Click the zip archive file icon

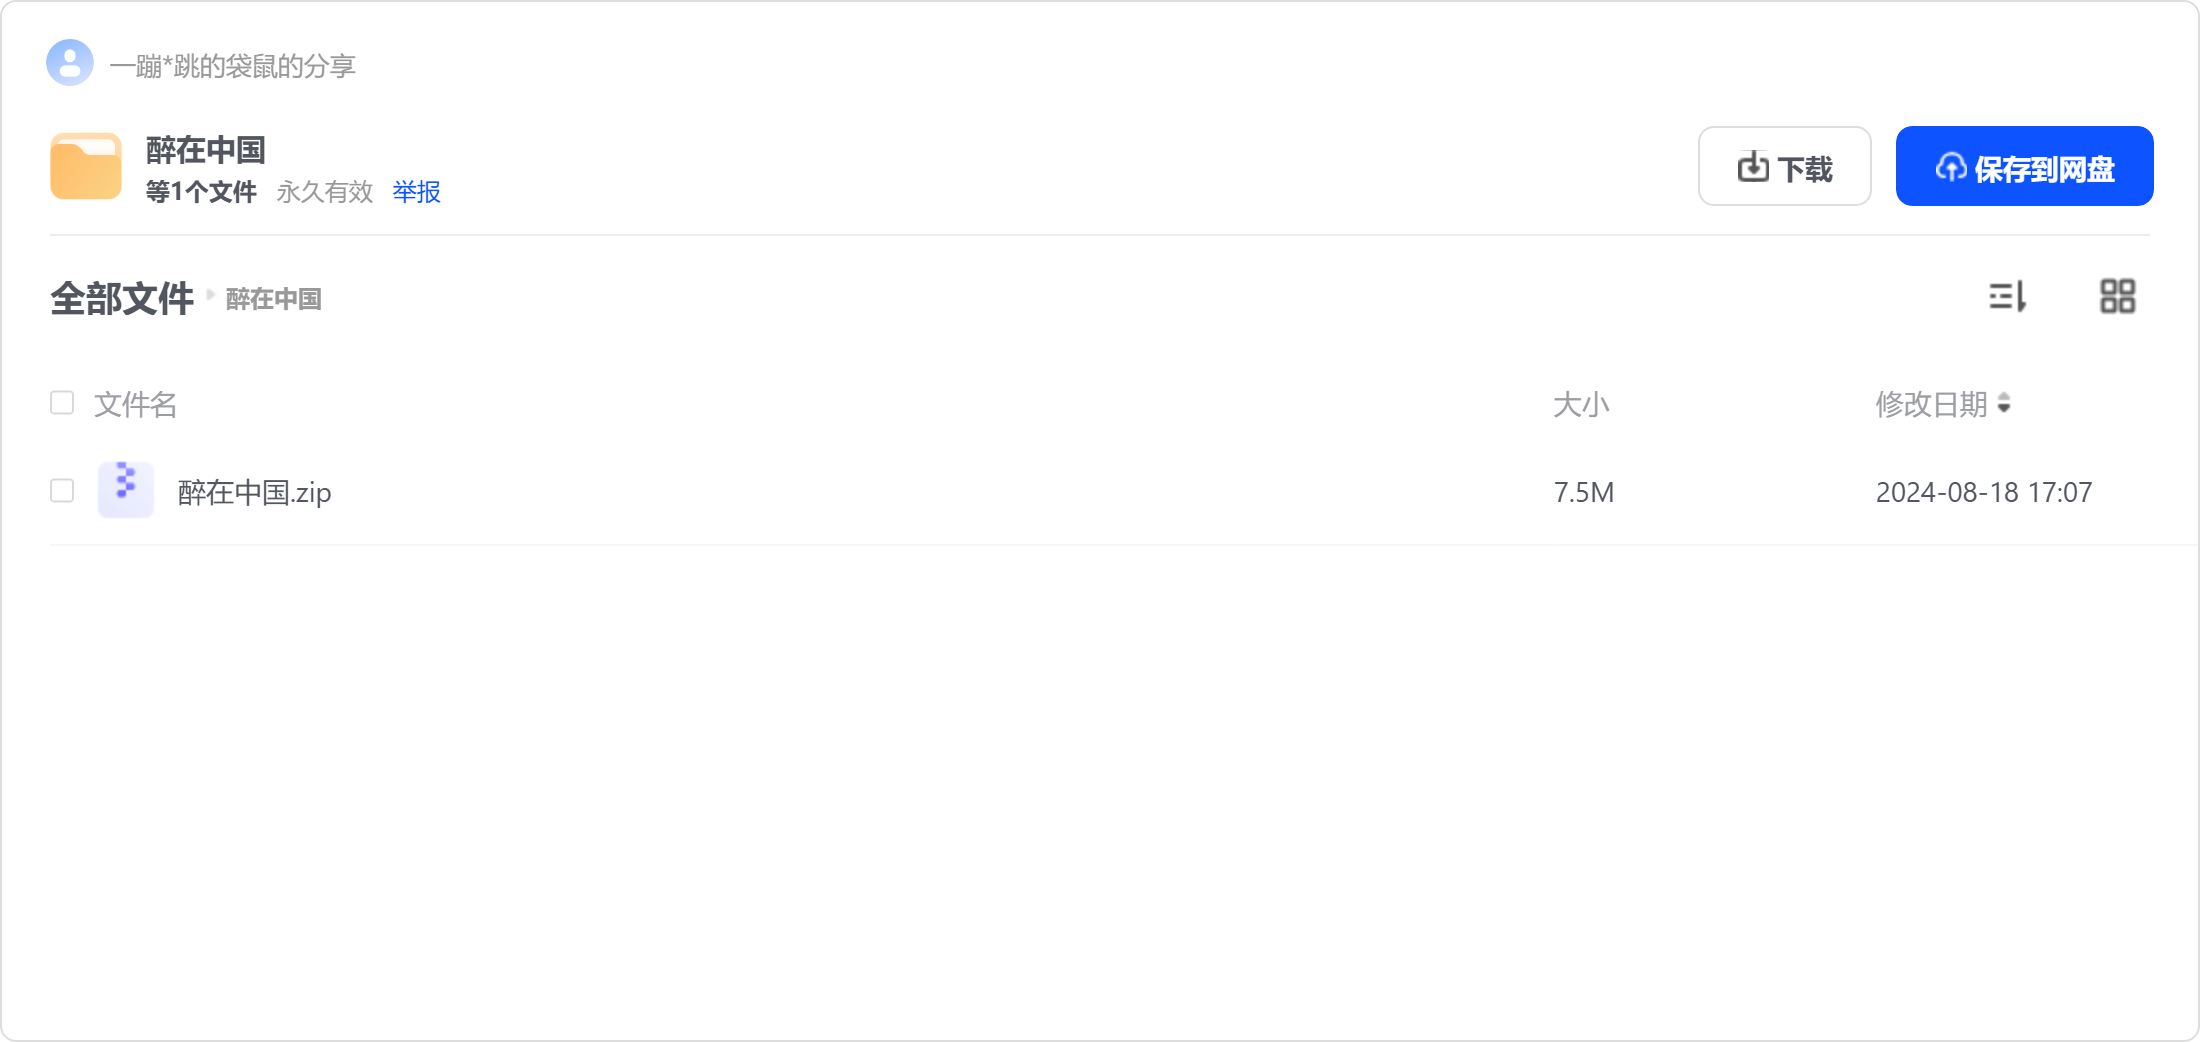coord(126,490)
